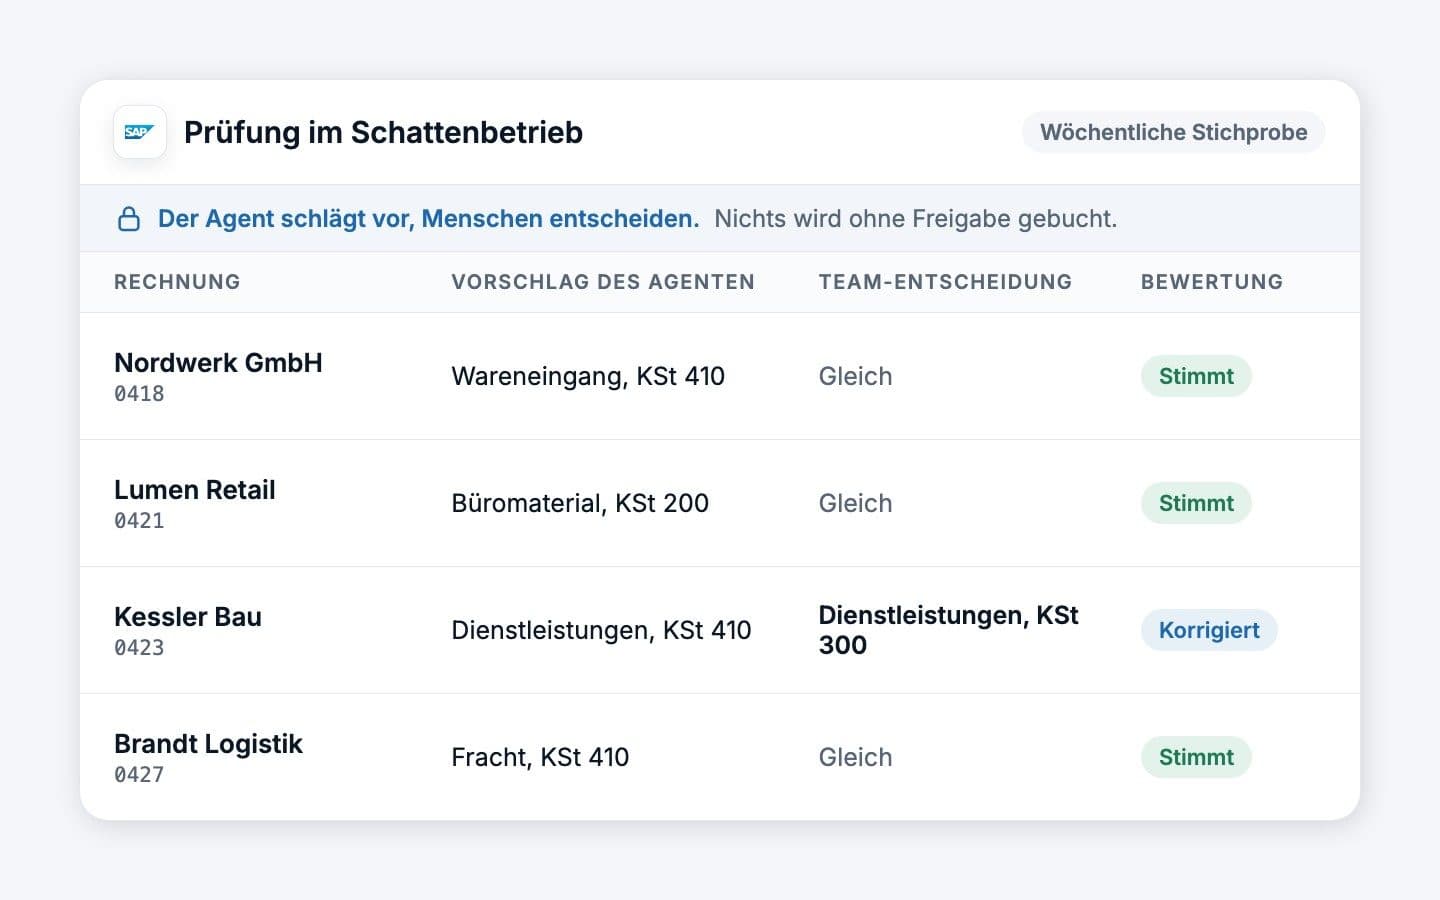This screenshot has height=900, width=1440.
Task: Click the lock icon in the notice banner
Action: (x=129, y=219)
